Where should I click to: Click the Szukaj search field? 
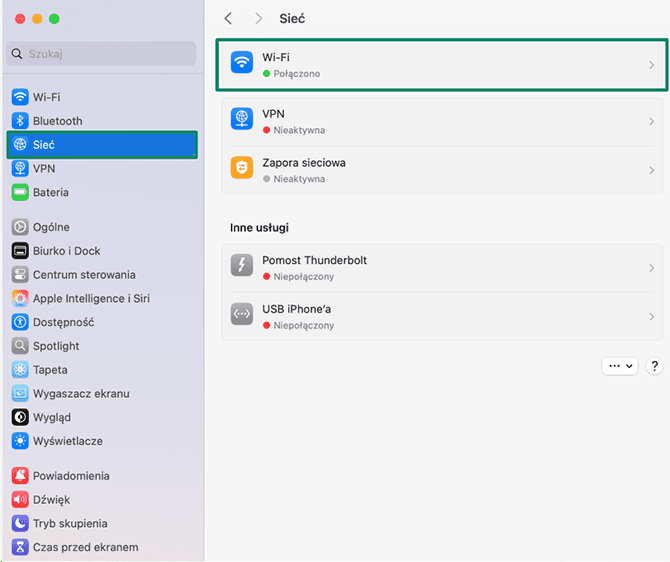tap(101, 54)
